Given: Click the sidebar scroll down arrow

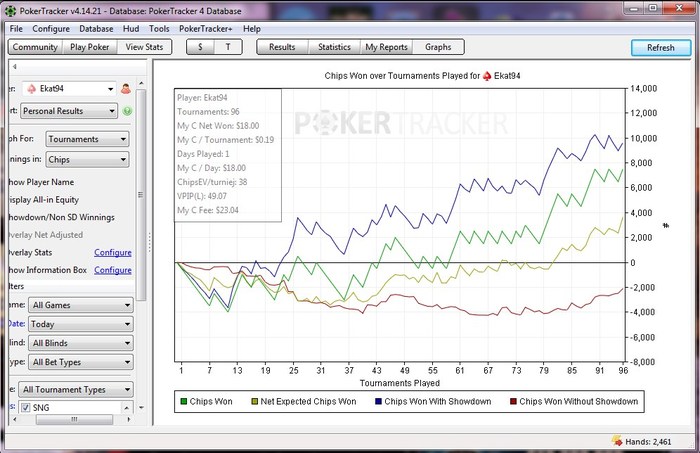Looking at the screenshot, I should tap(141, 407).
